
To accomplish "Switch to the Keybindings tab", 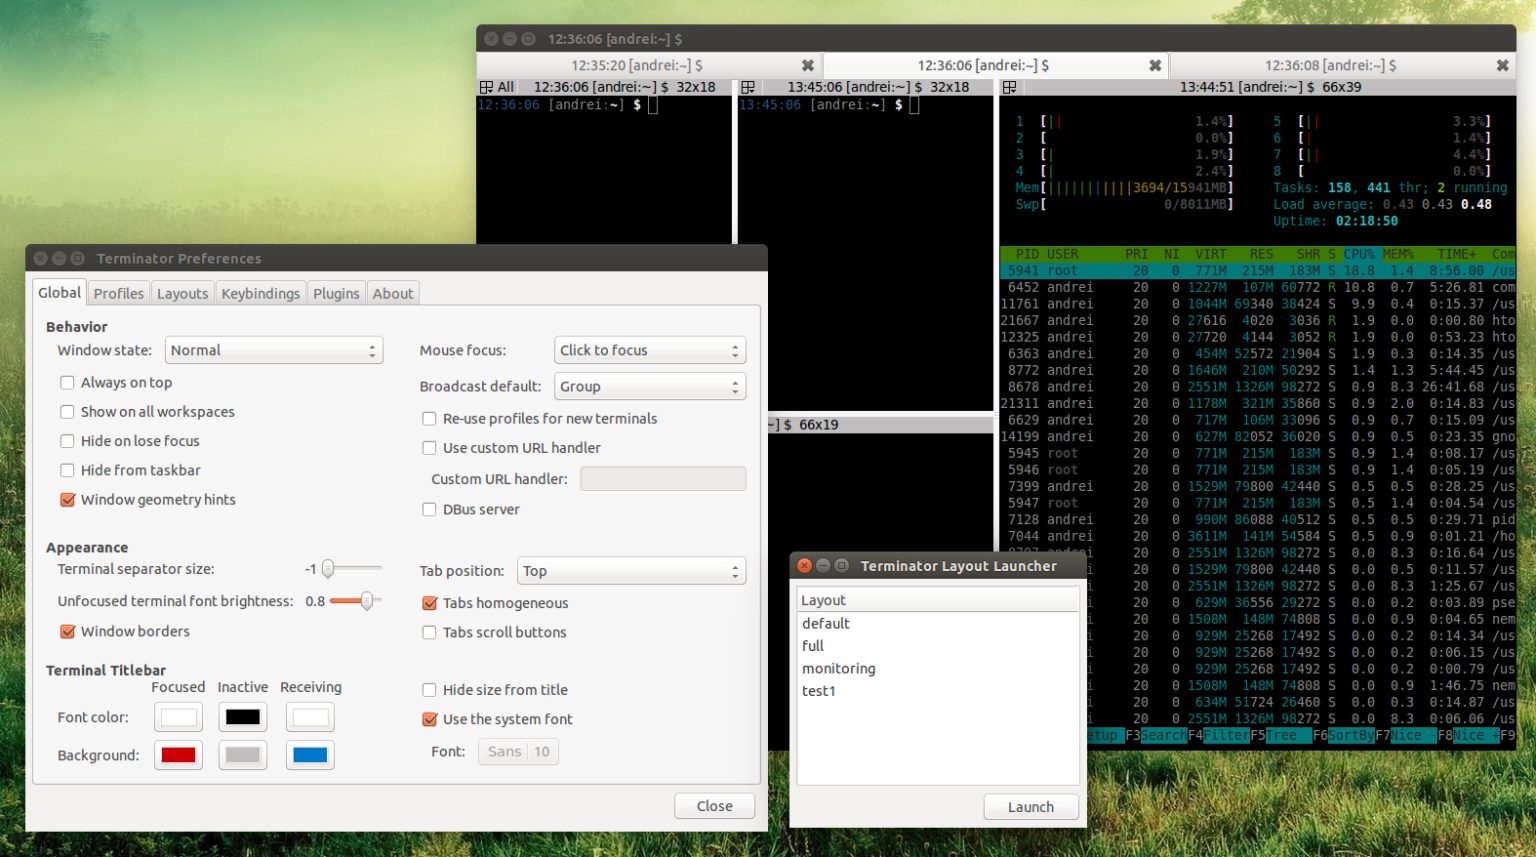I will (x=260, y=292).
